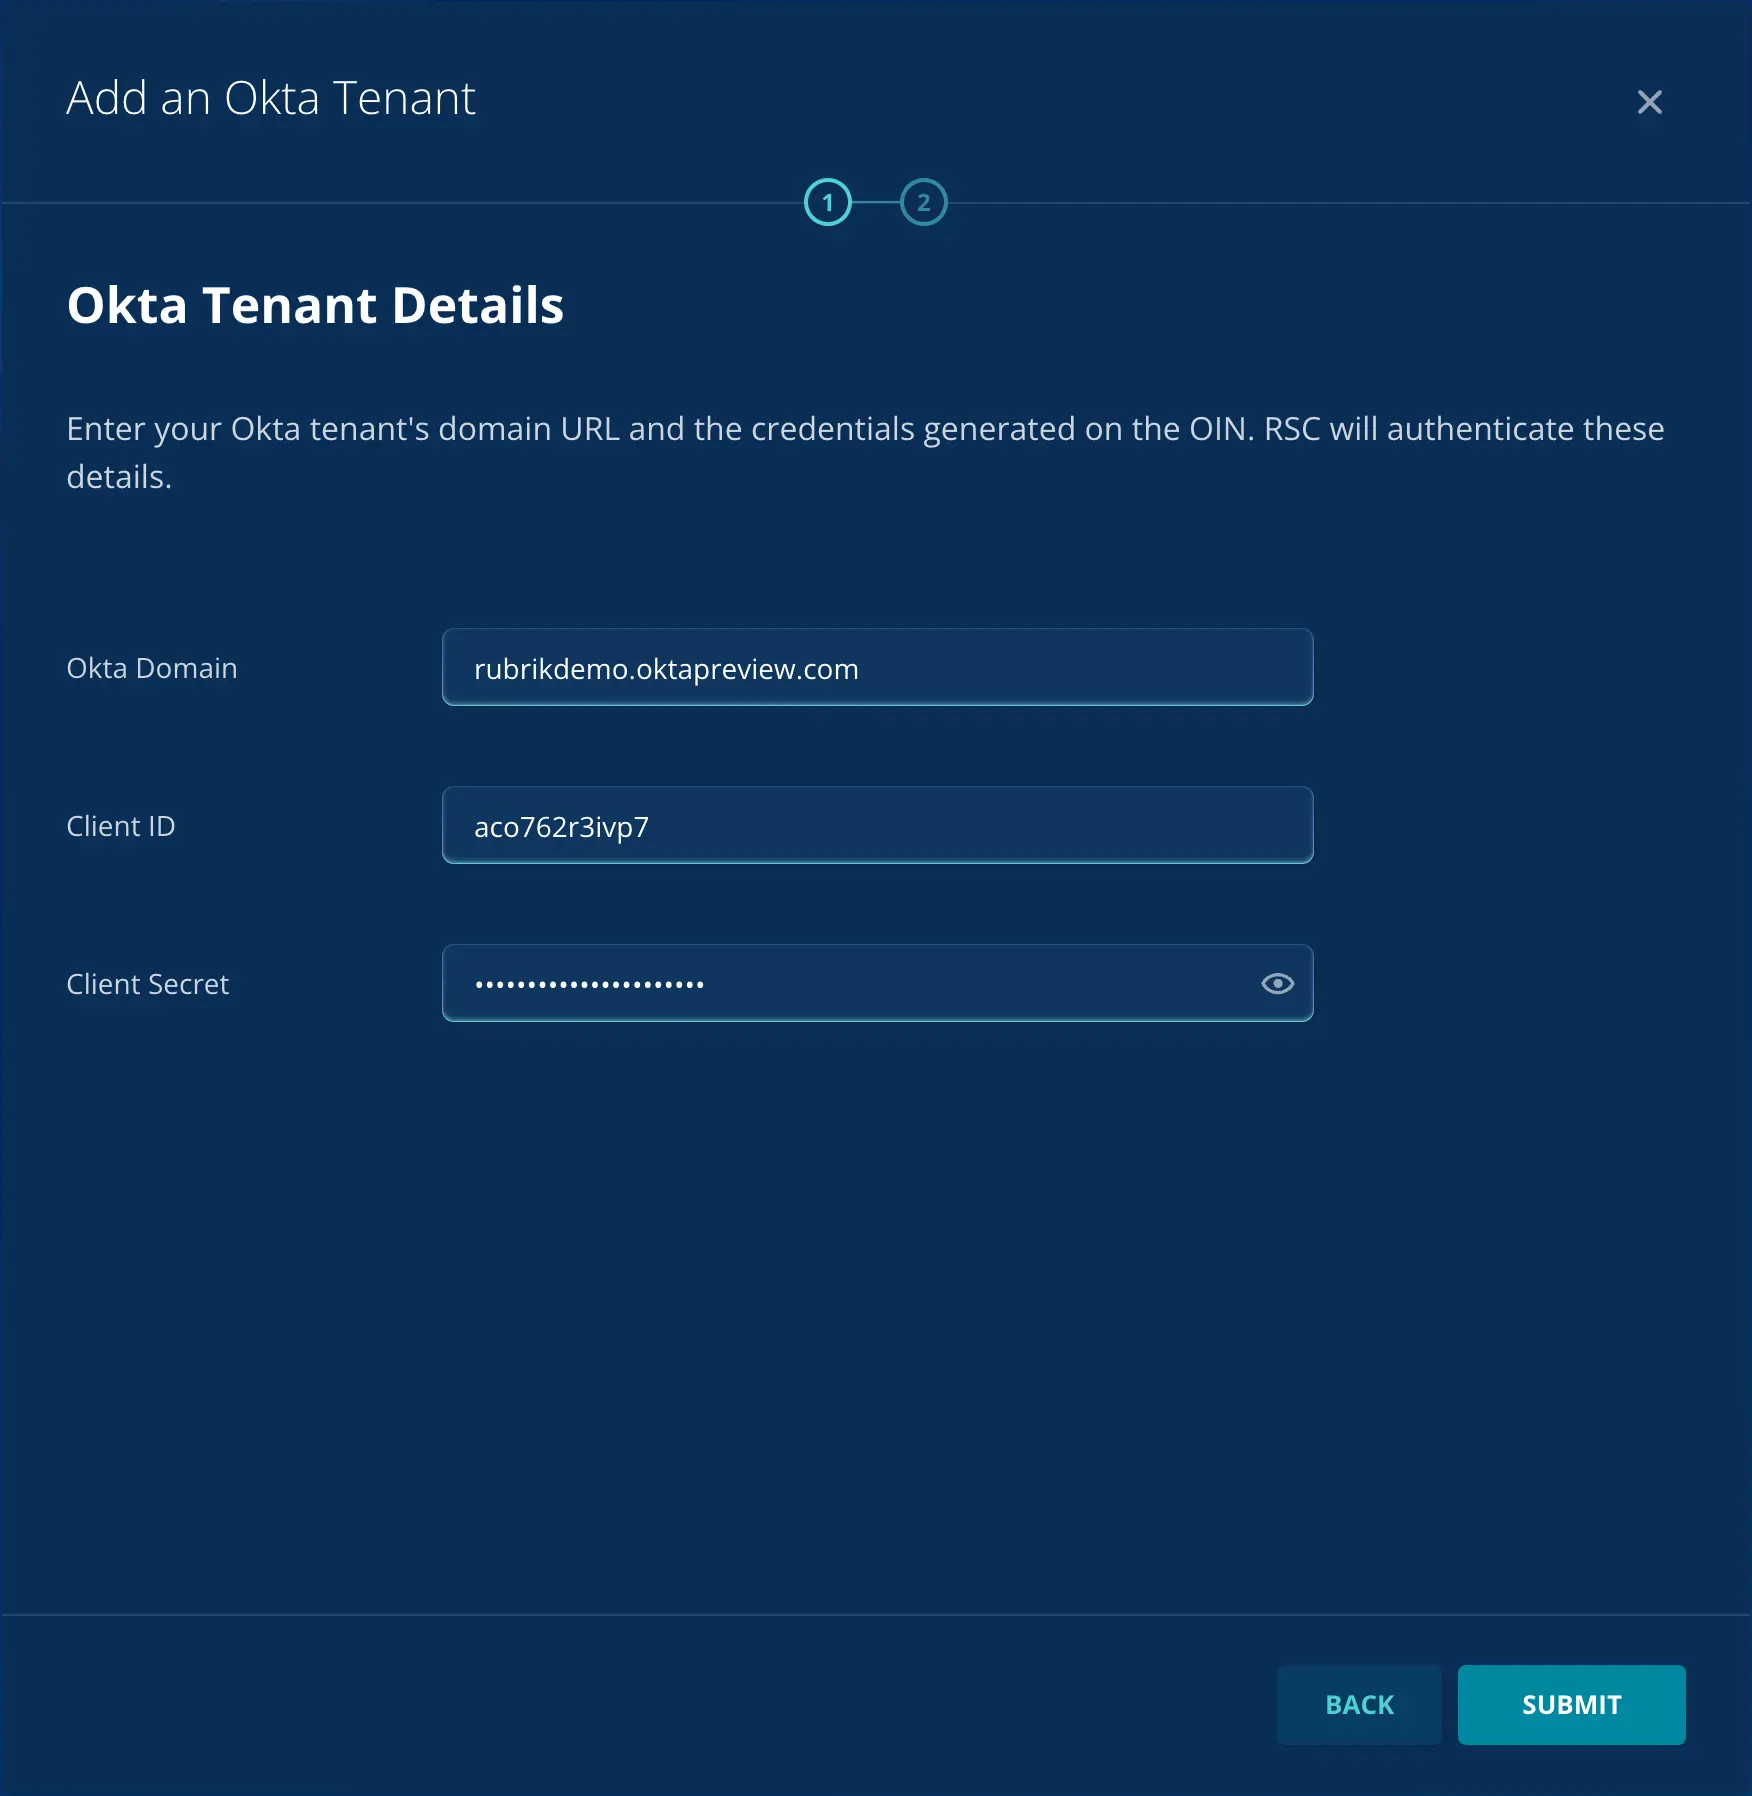This screenshot has width=1752, height=1796.
Task: Focus the Okta Domain input field
Action: tap(877, 667)
